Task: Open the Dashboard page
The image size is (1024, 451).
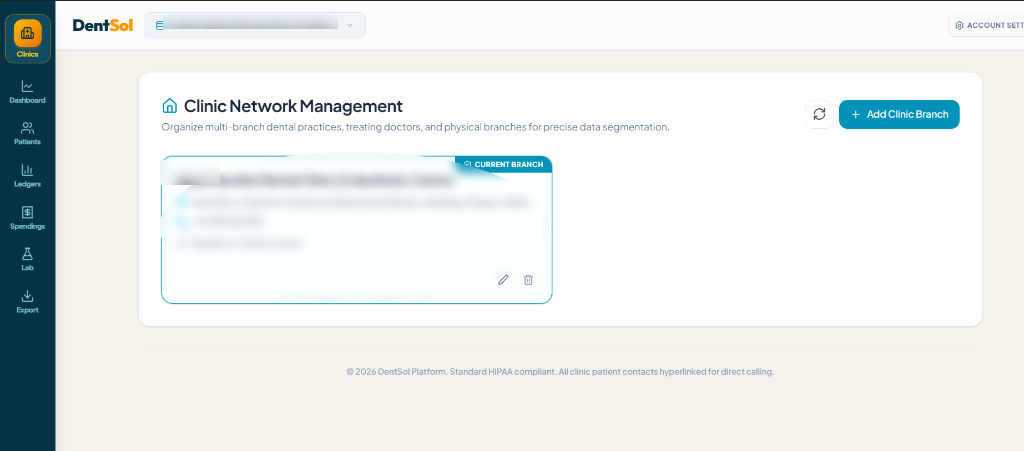Action: [27, 92]
